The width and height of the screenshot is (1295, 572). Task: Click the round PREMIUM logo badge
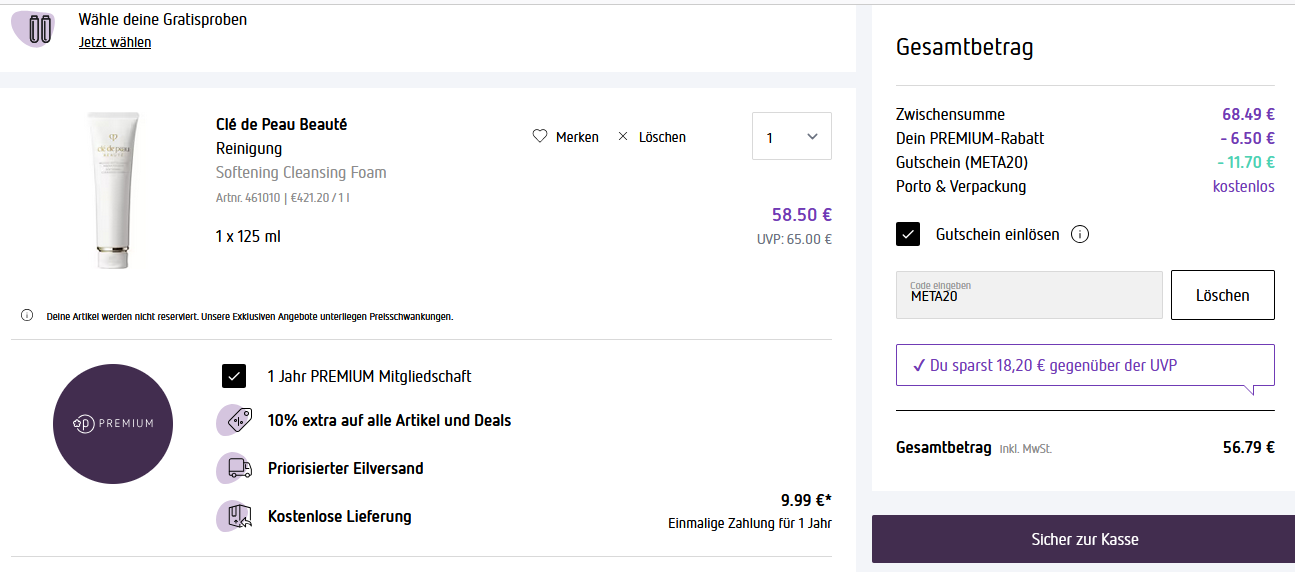[x=112, y=423]
